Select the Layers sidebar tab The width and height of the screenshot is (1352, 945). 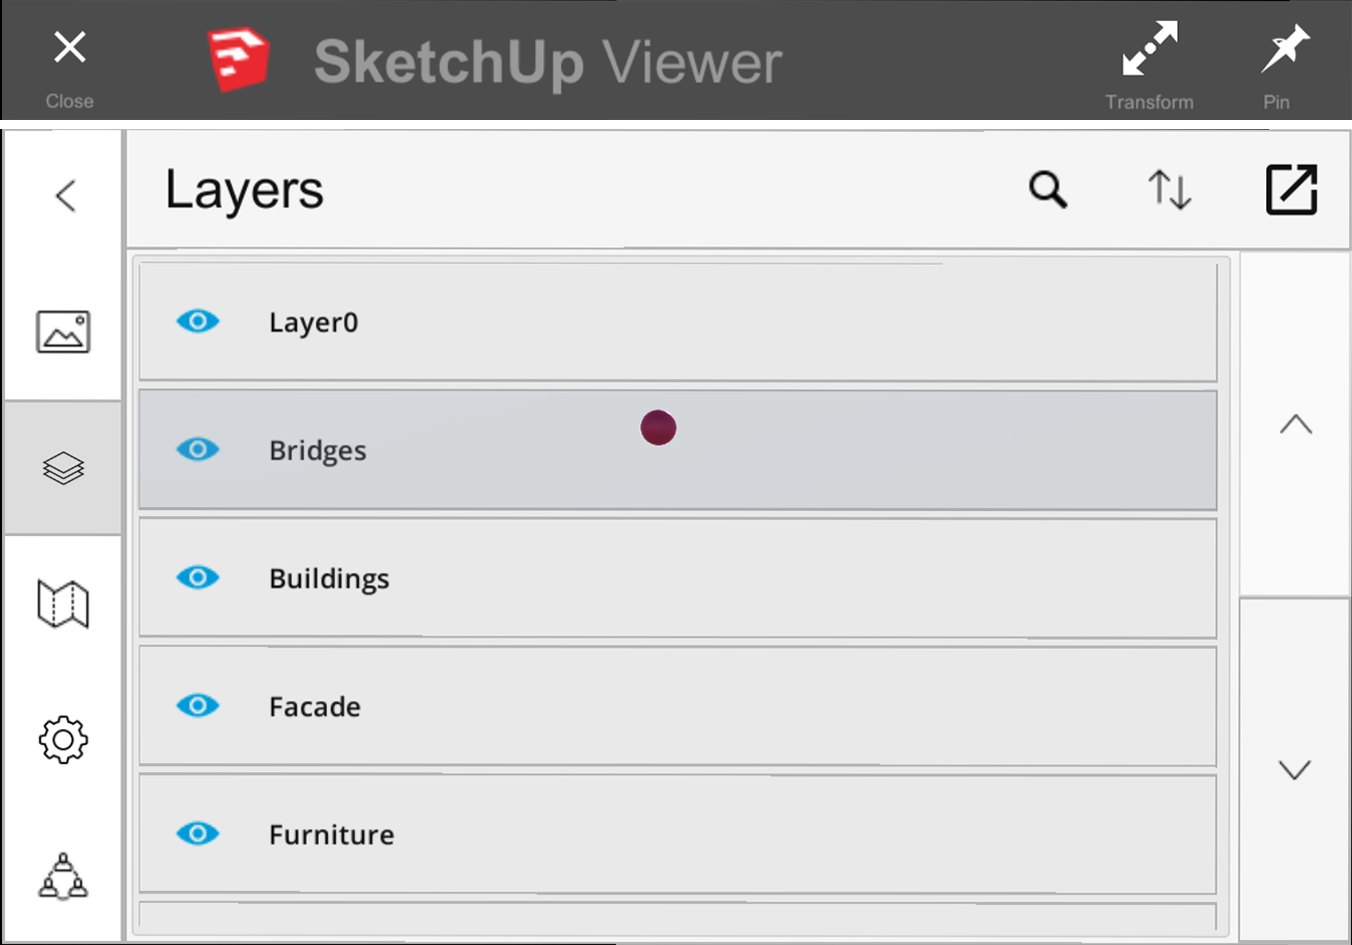(x=63, y=468)
